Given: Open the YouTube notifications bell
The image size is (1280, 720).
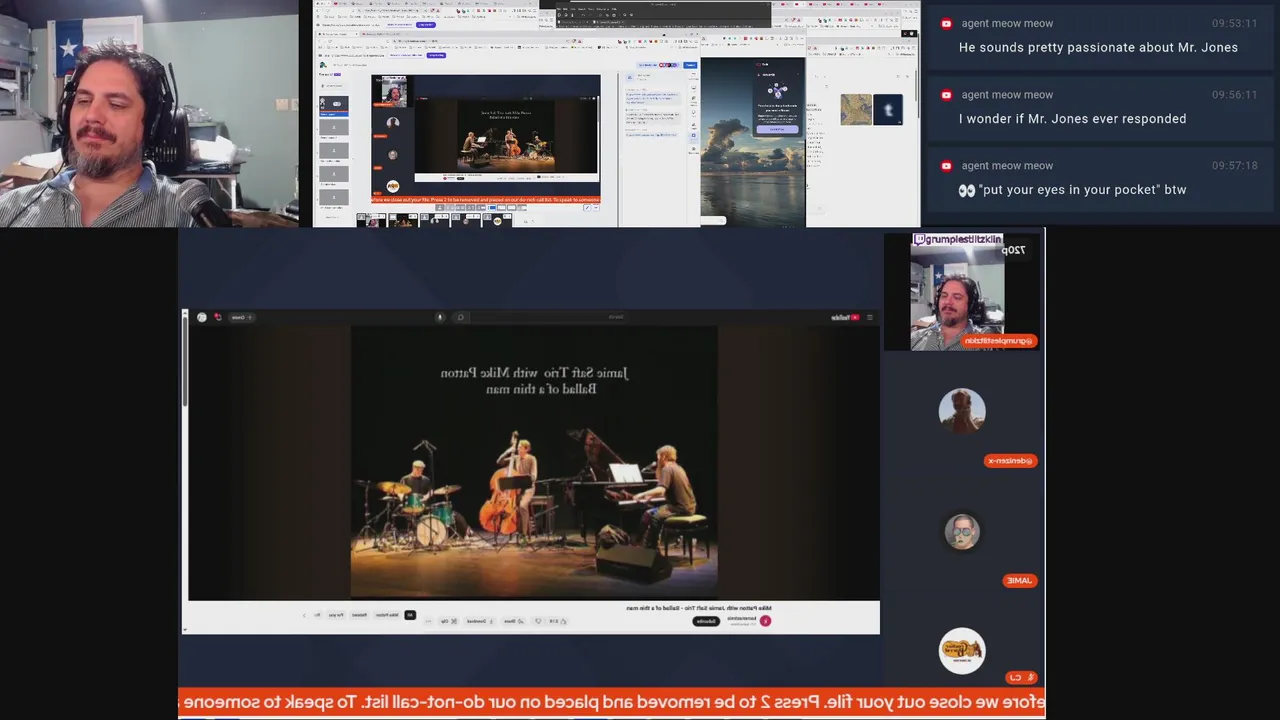Looking at the screenshot, I should (218, 317).
